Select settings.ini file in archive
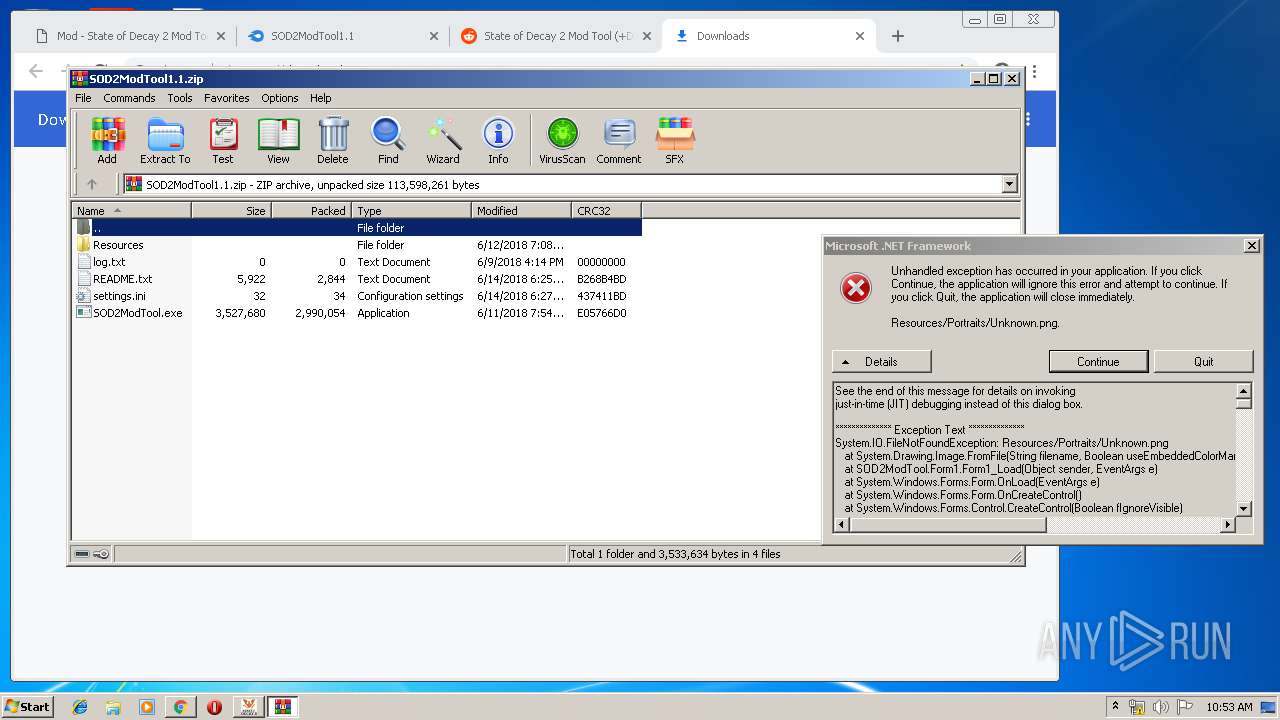Image resolution: width=1280 pixels, height=720 pixels. click(356, 296)
